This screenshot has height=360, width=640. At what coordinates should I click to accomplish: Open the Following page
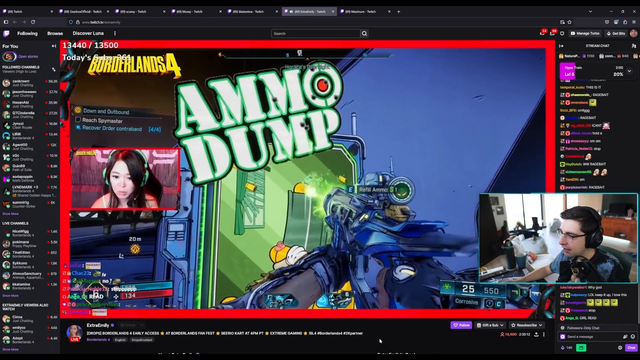27,33
